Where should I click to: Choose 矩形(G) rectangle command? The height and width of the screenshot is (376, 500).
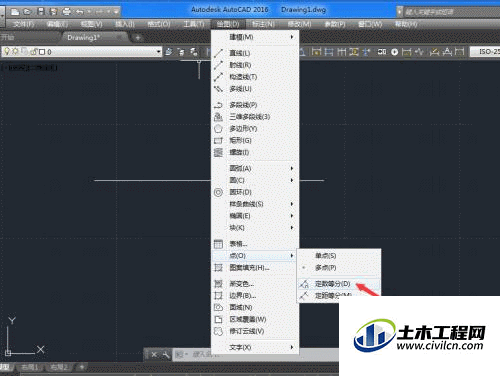pyautogui.click(x=255, y=141)
